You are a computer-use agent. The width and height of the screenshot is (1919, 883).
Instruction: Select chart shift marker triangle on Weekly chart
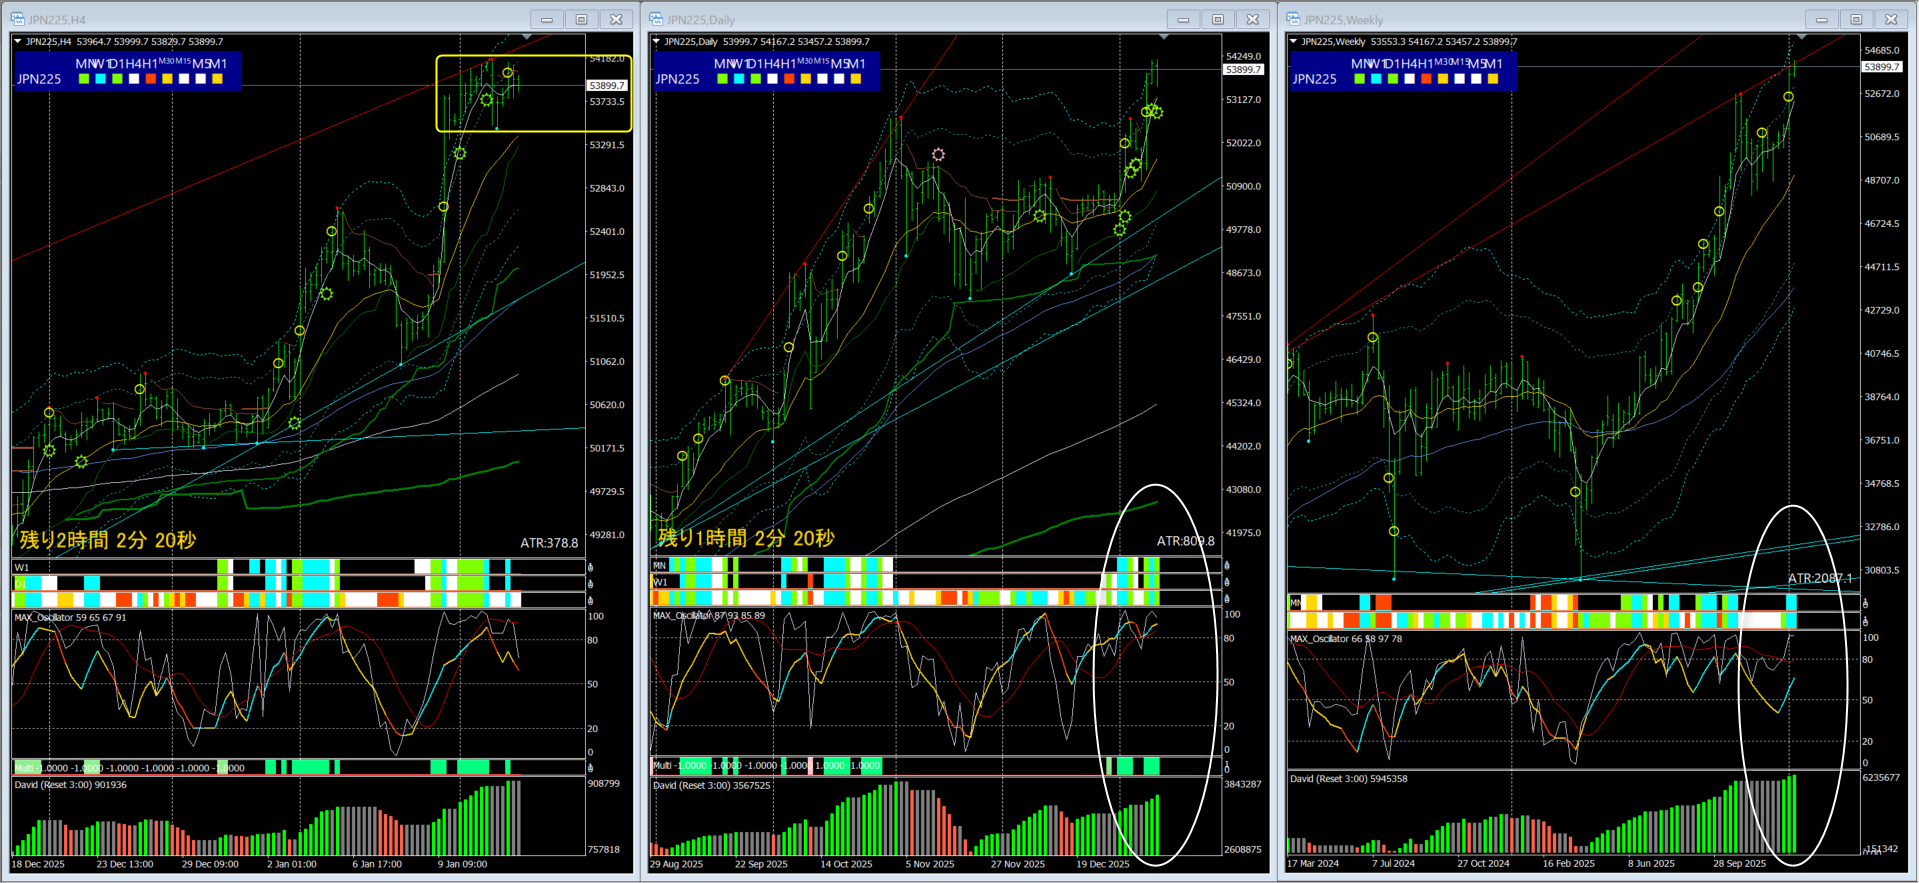click(1801, 37)
